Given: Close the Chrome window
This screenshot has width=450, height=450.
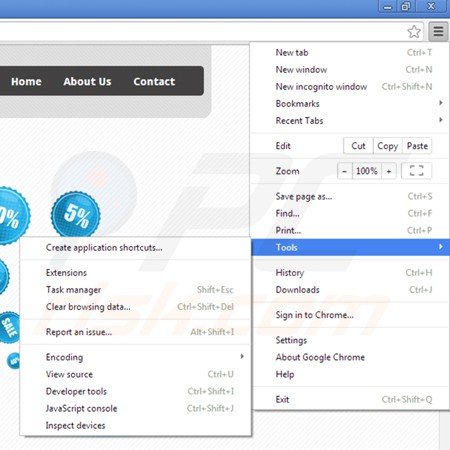Looking at the screenshot, I should click(x=431, y=7).
